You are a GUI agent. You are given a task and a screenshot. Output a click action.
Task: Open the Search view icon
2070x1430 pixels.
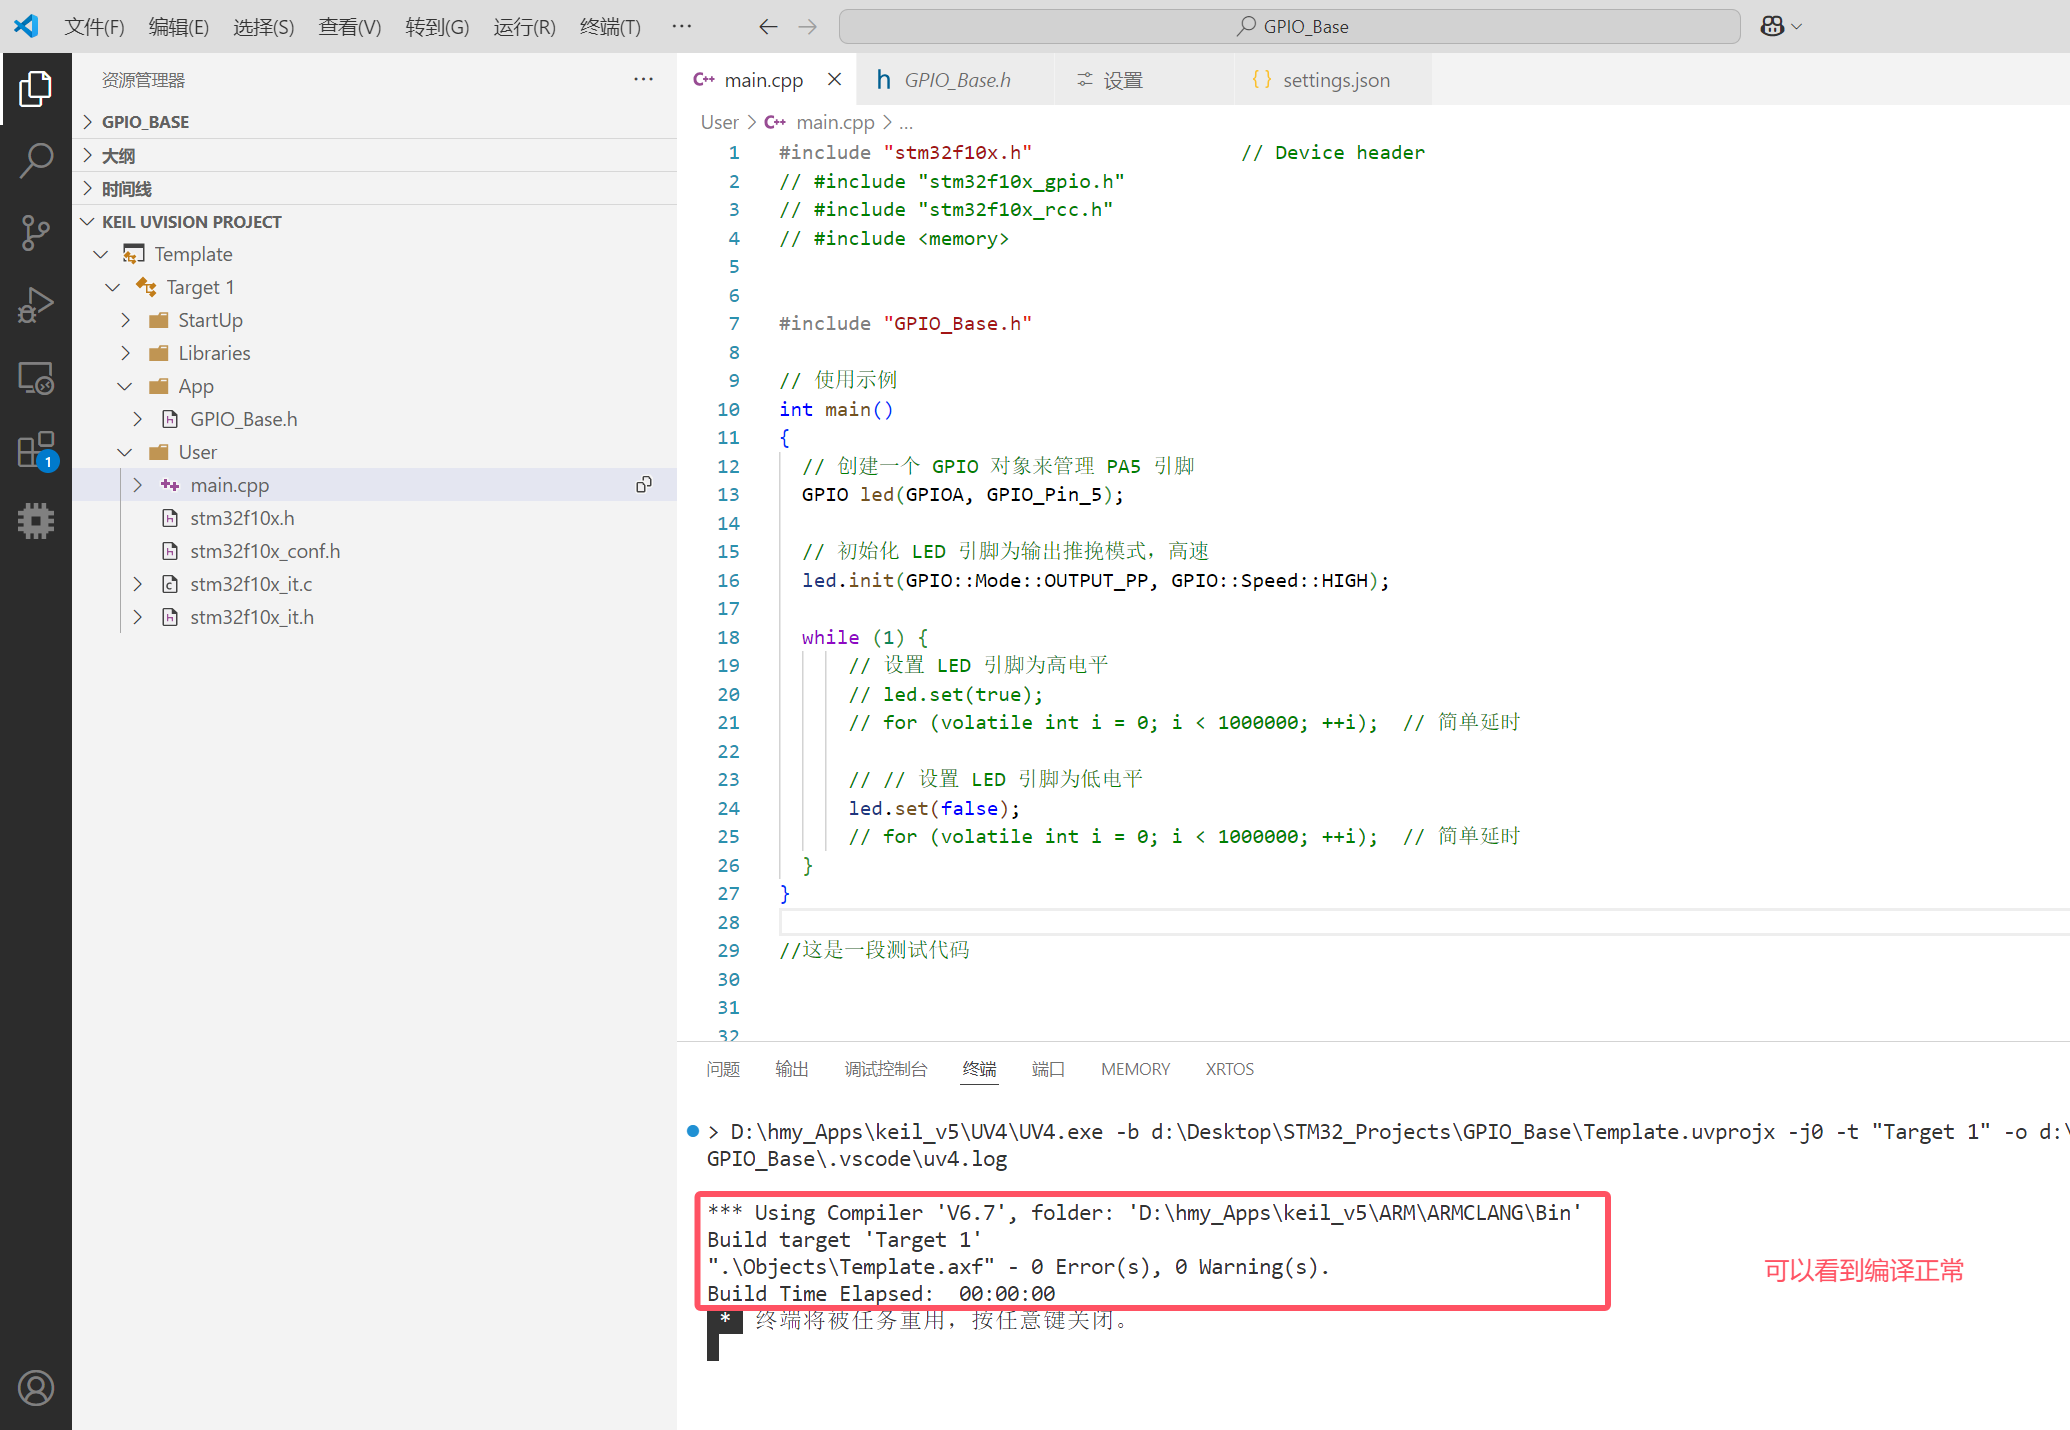click(35, 160)
